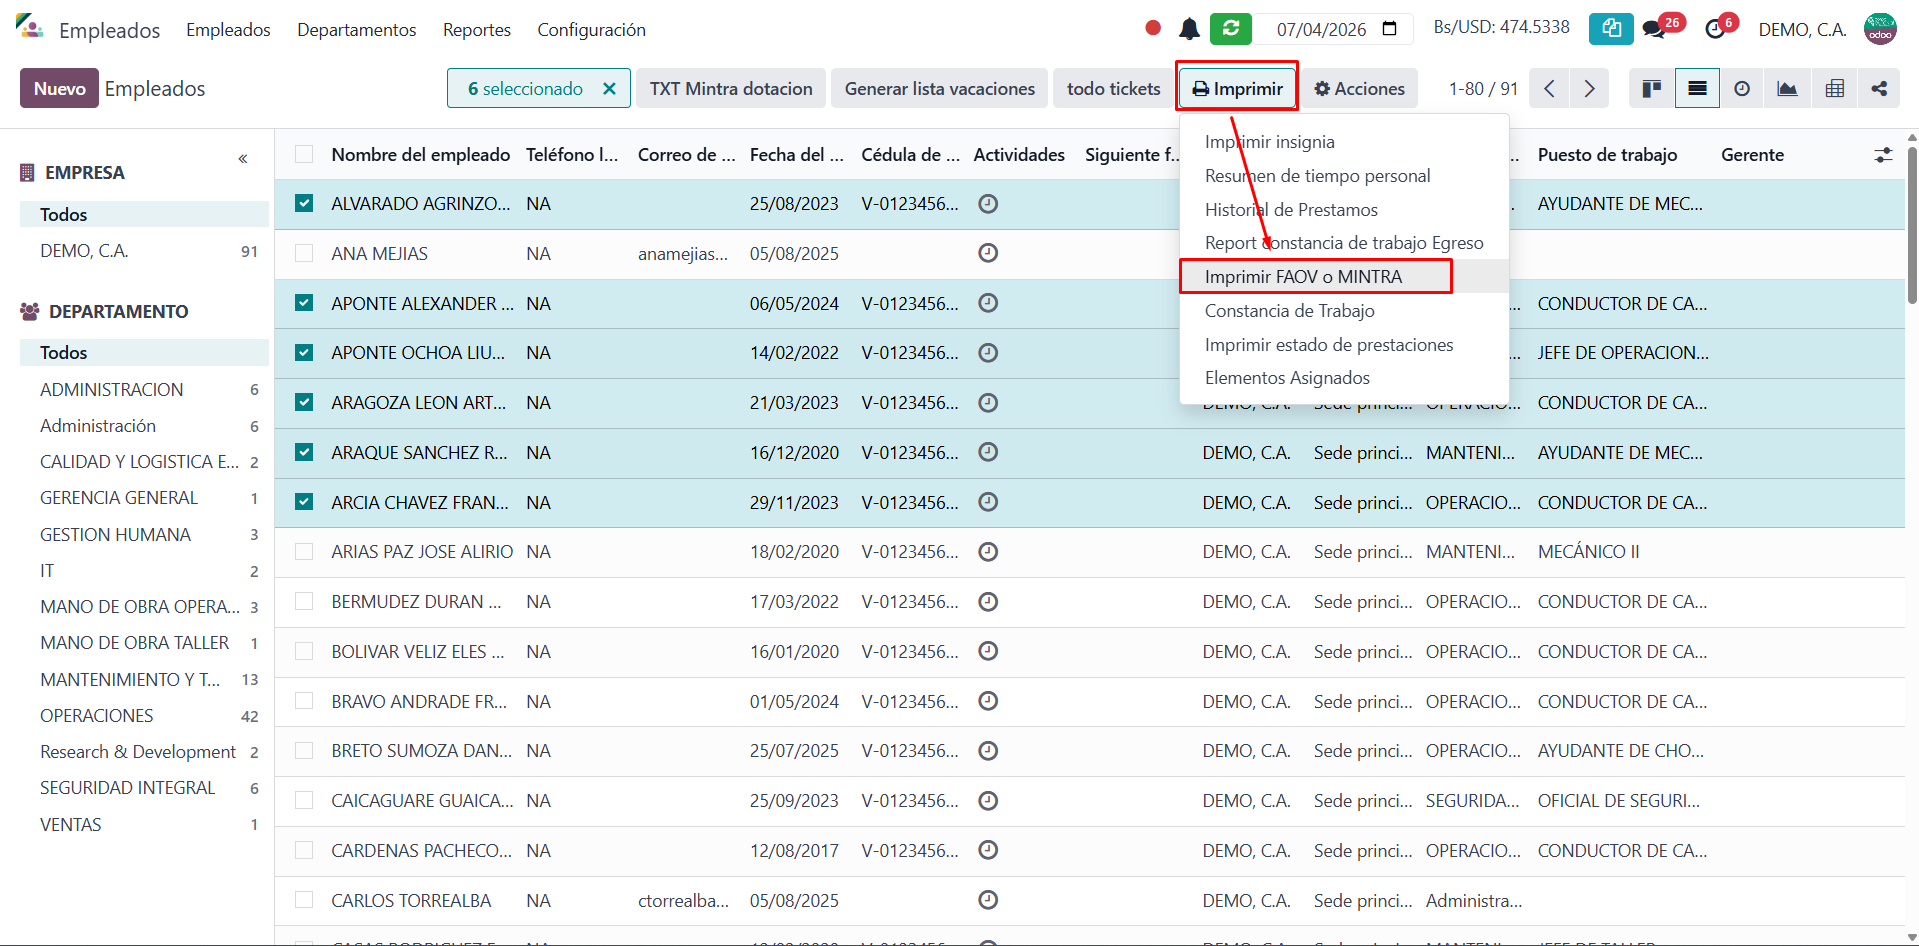Click the notification bell icon
Viewport: 1919px width, 946px height.
[x=1189, y=29]
